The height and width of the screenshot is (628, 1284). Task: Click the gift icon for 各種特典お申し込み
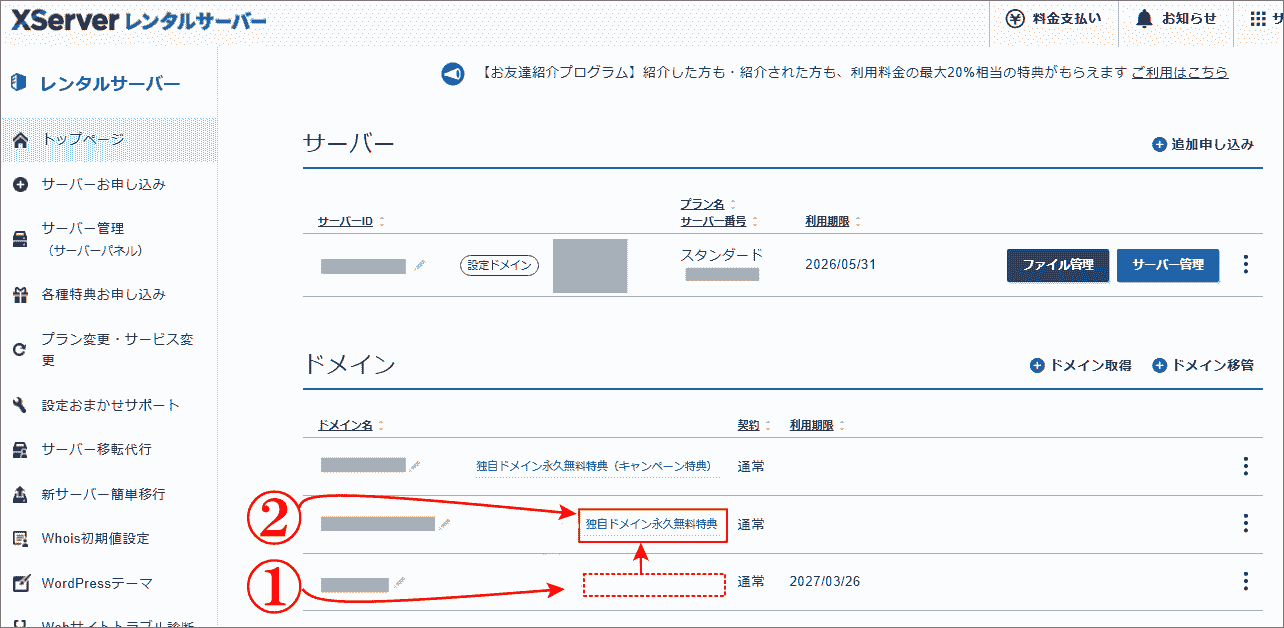coord(19,295)
